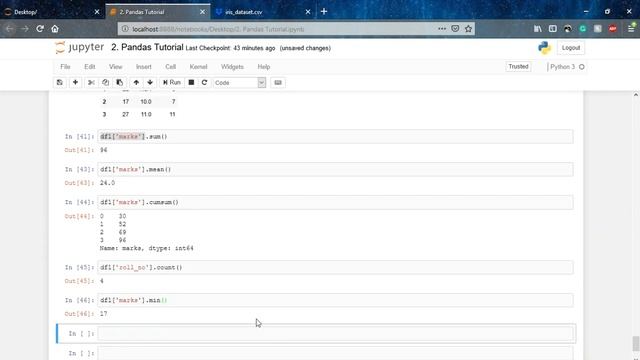The height and width of the screenshot is (360, 640).
Task: Move selected cell up with the arrow icon
Action: (x=136, y=82)
